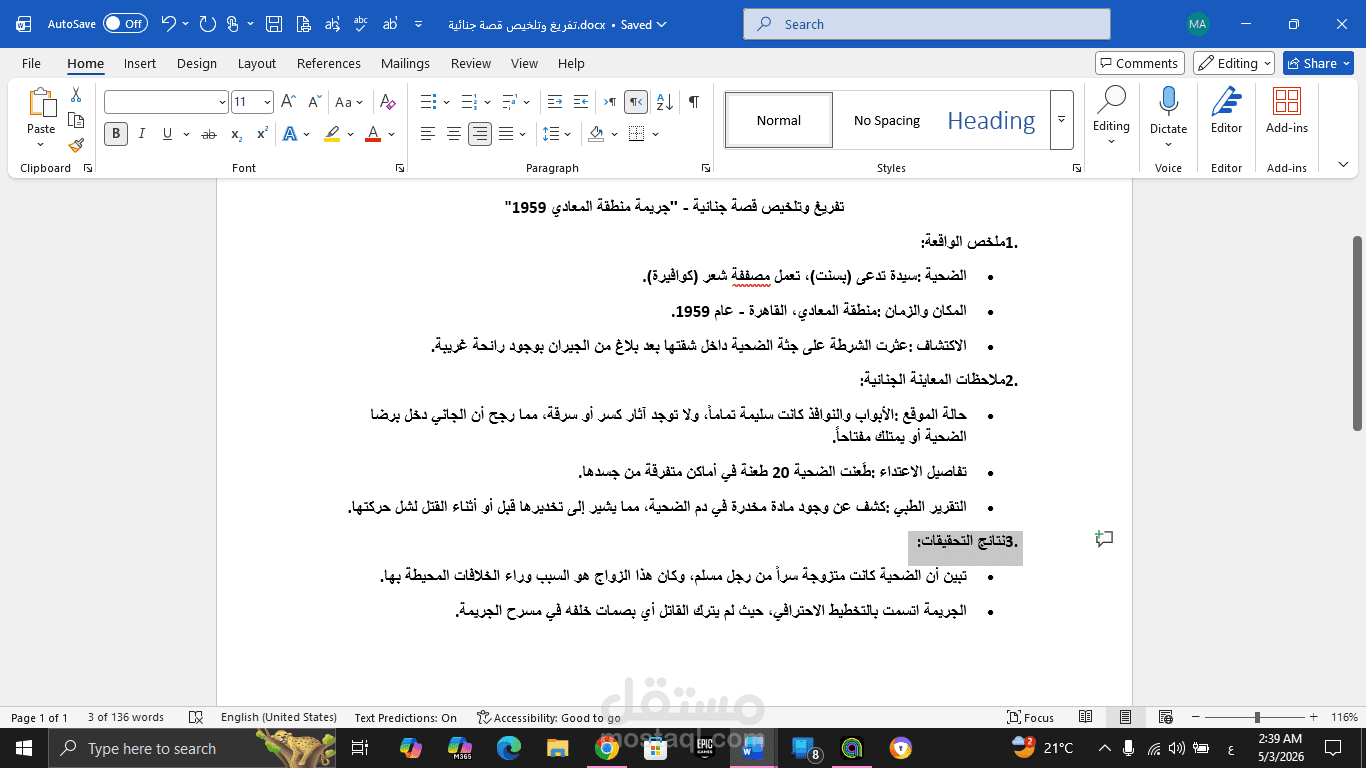Switch to Design tab

click(197, 63)
